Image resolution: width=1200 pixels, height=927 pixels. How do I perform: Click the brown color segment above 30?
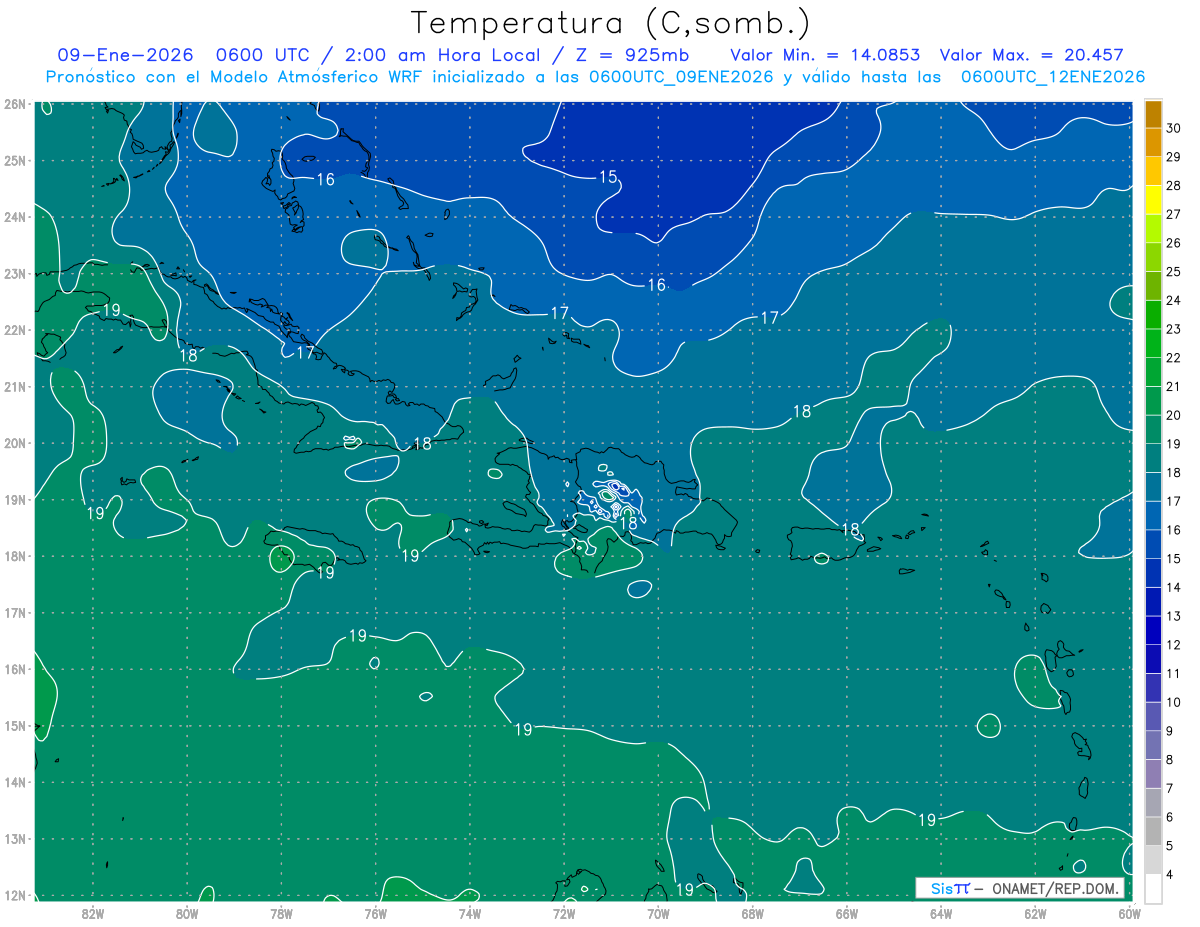(1153, 113)
